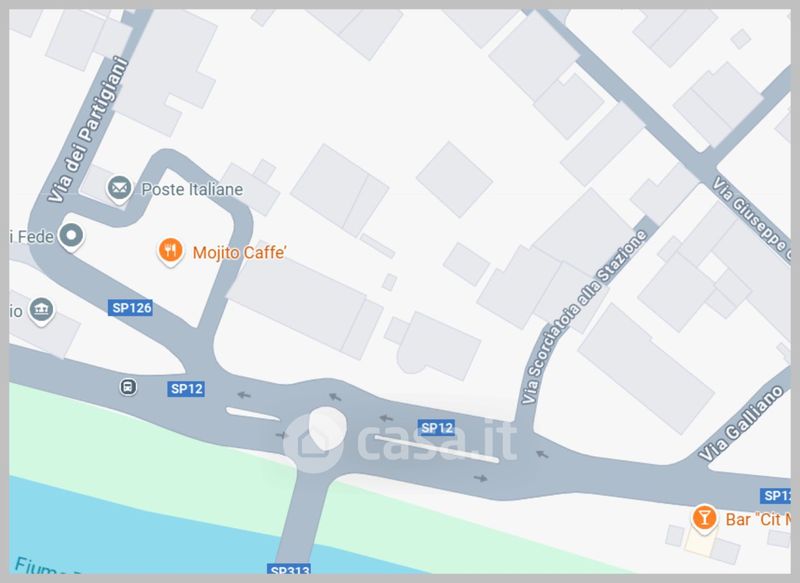Screen dimensions: 800x583
Task: Click the Via dei Partigiani street label
Action: pos(87,130)
